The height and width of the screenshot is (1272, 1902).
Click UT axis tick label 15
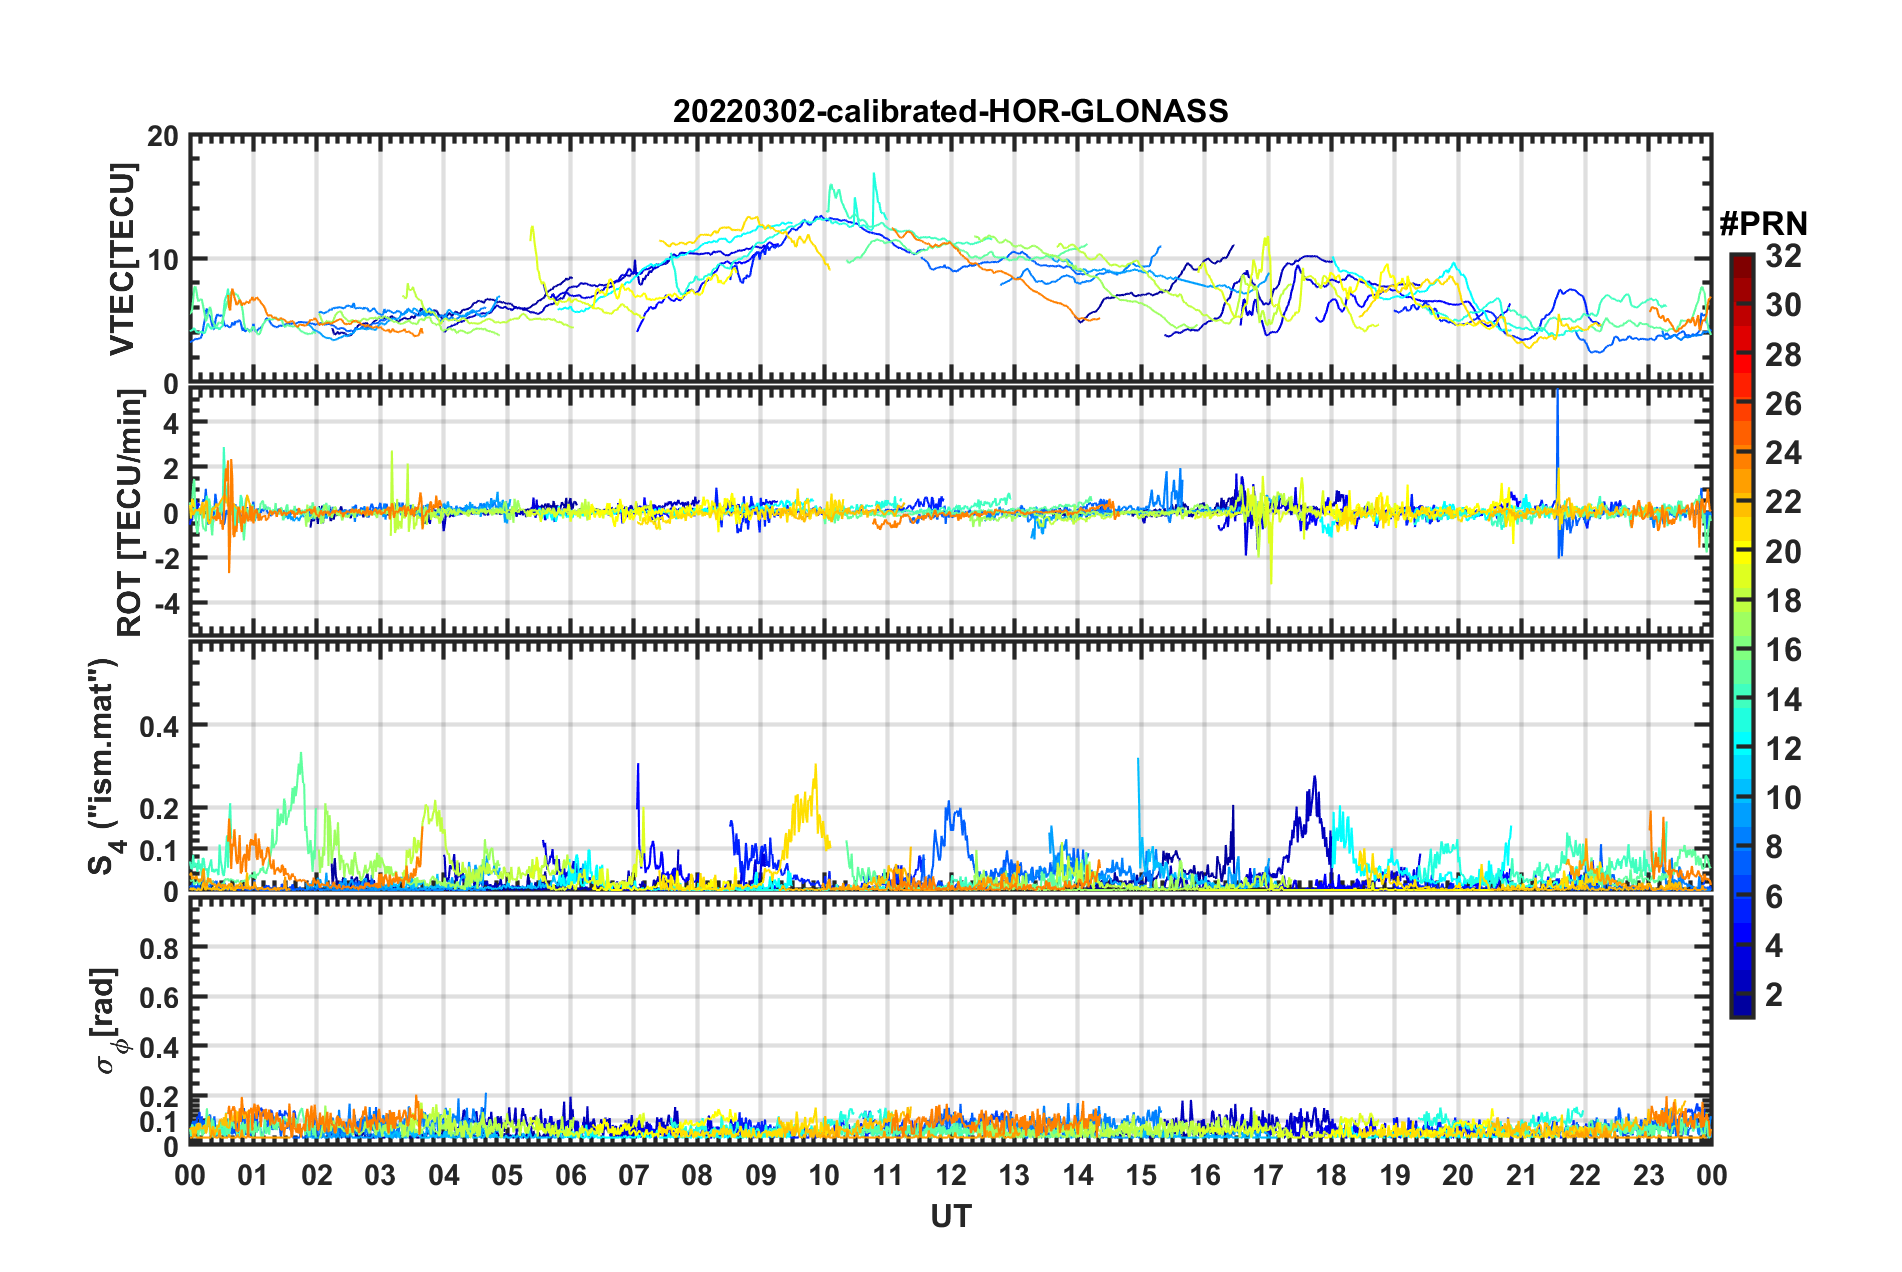1141,1175
